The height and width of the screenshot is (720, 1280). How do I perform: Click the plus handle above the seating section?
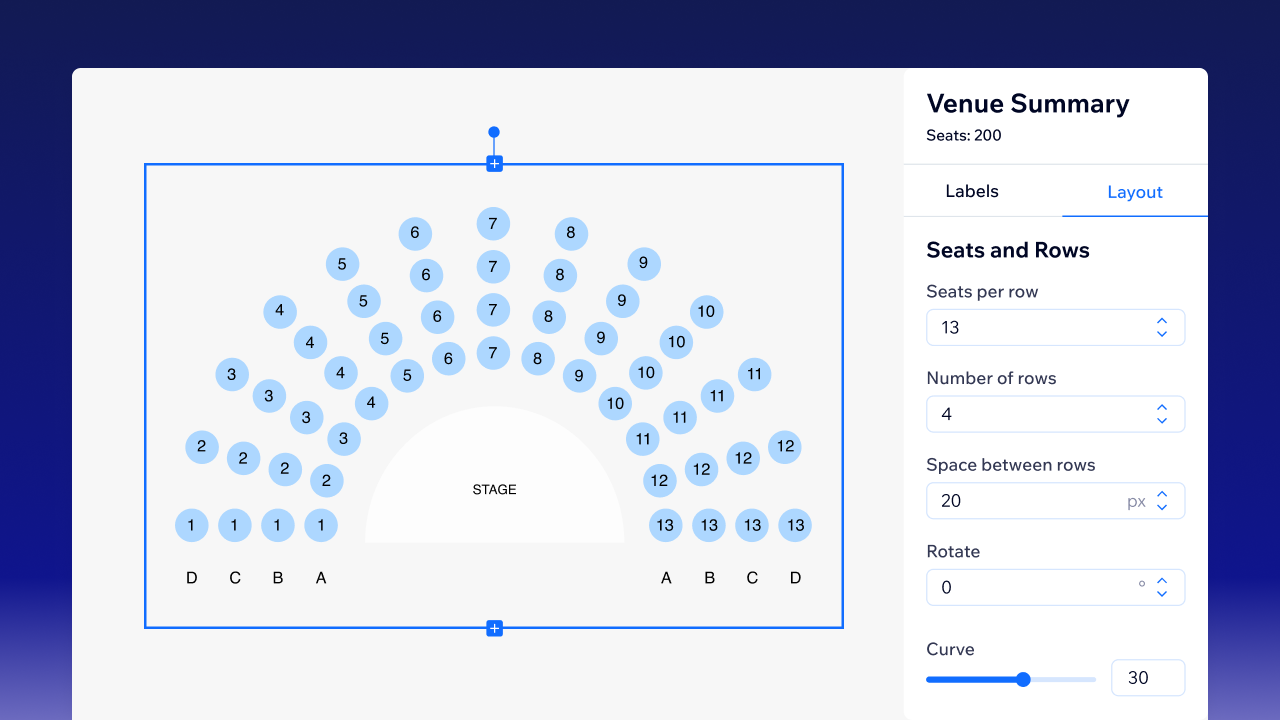coord(494,162)
